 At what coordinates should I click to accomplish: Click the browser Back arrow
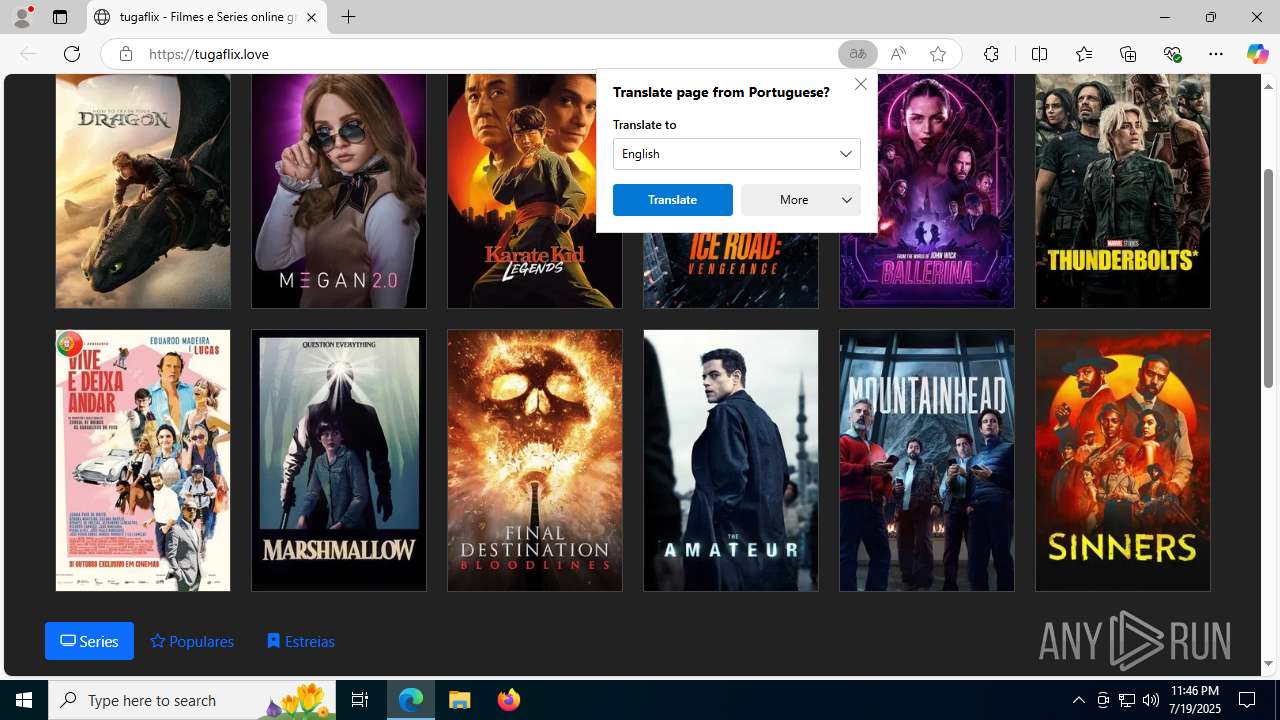coord(28,54)
